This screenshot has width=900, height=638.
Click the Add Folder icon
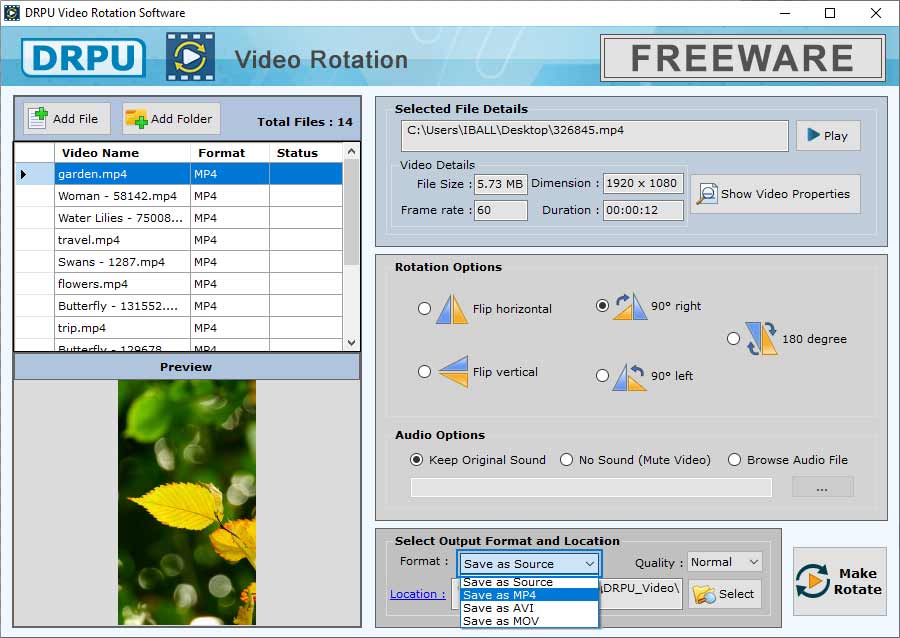coord(137,118)
